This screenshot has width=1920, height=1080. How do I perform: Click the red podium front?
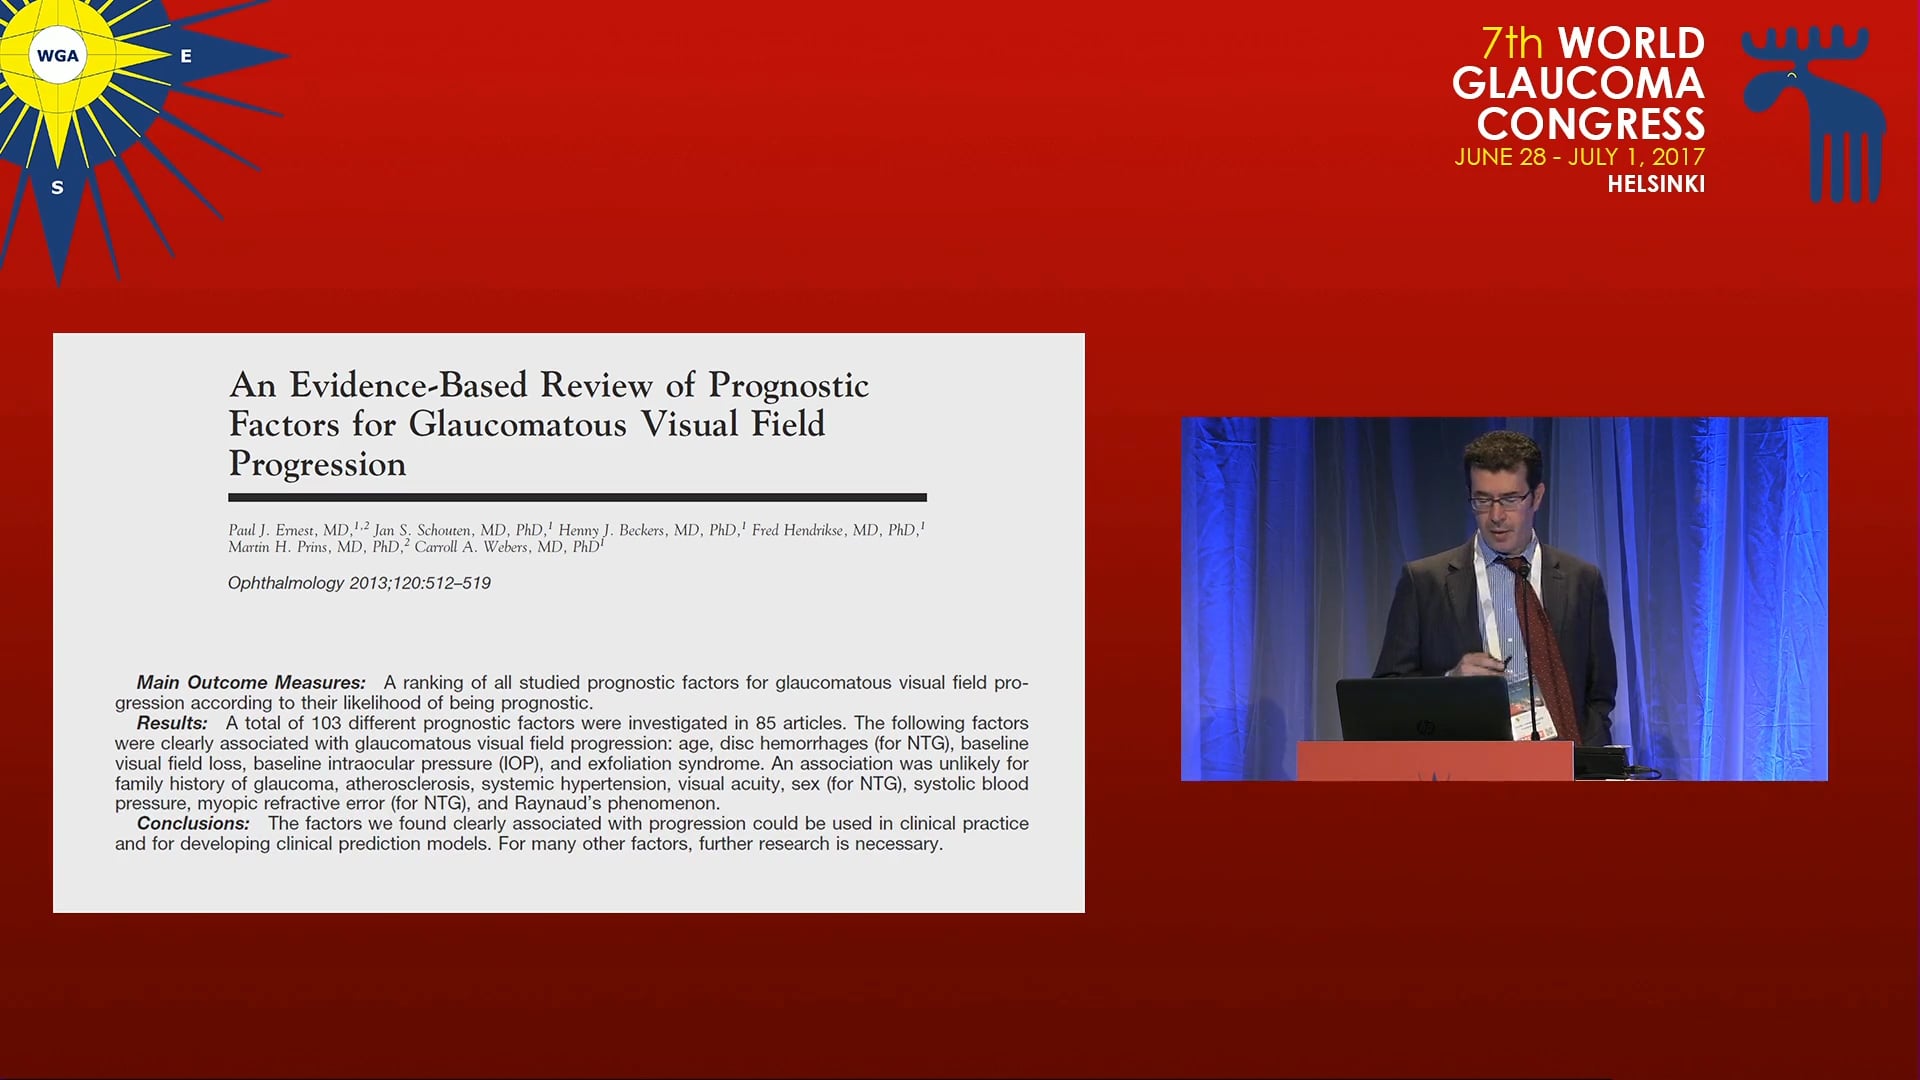pos(1433,762)
